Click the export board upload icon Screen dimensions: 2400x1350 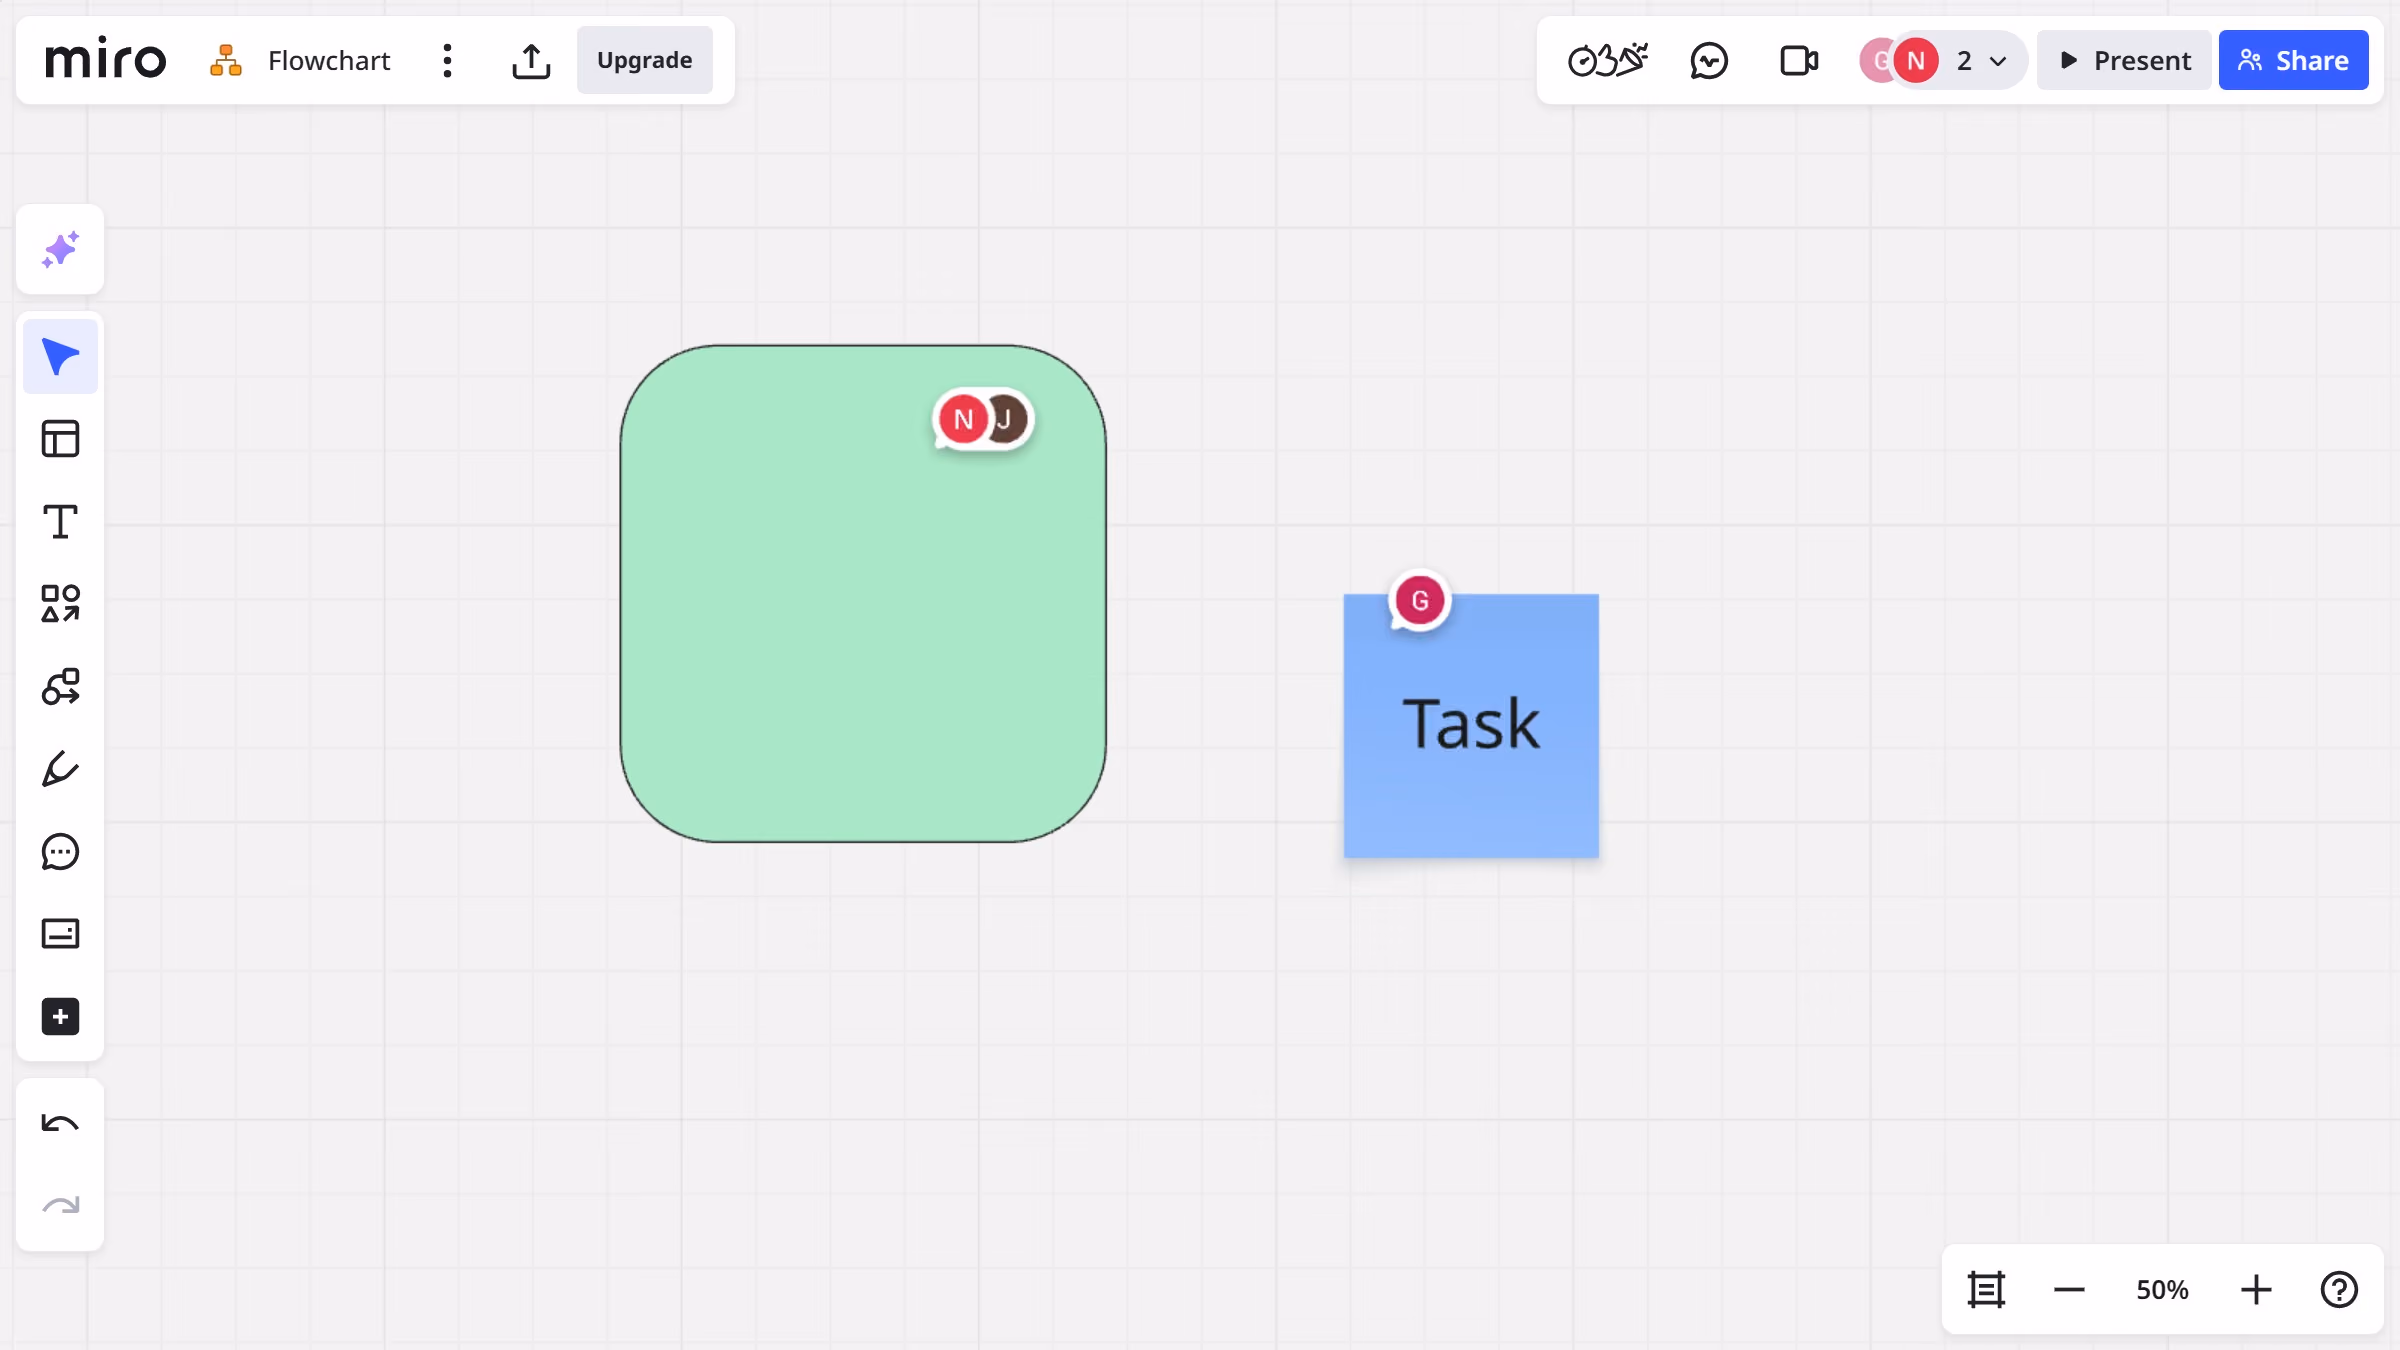[x=531, y=60]
